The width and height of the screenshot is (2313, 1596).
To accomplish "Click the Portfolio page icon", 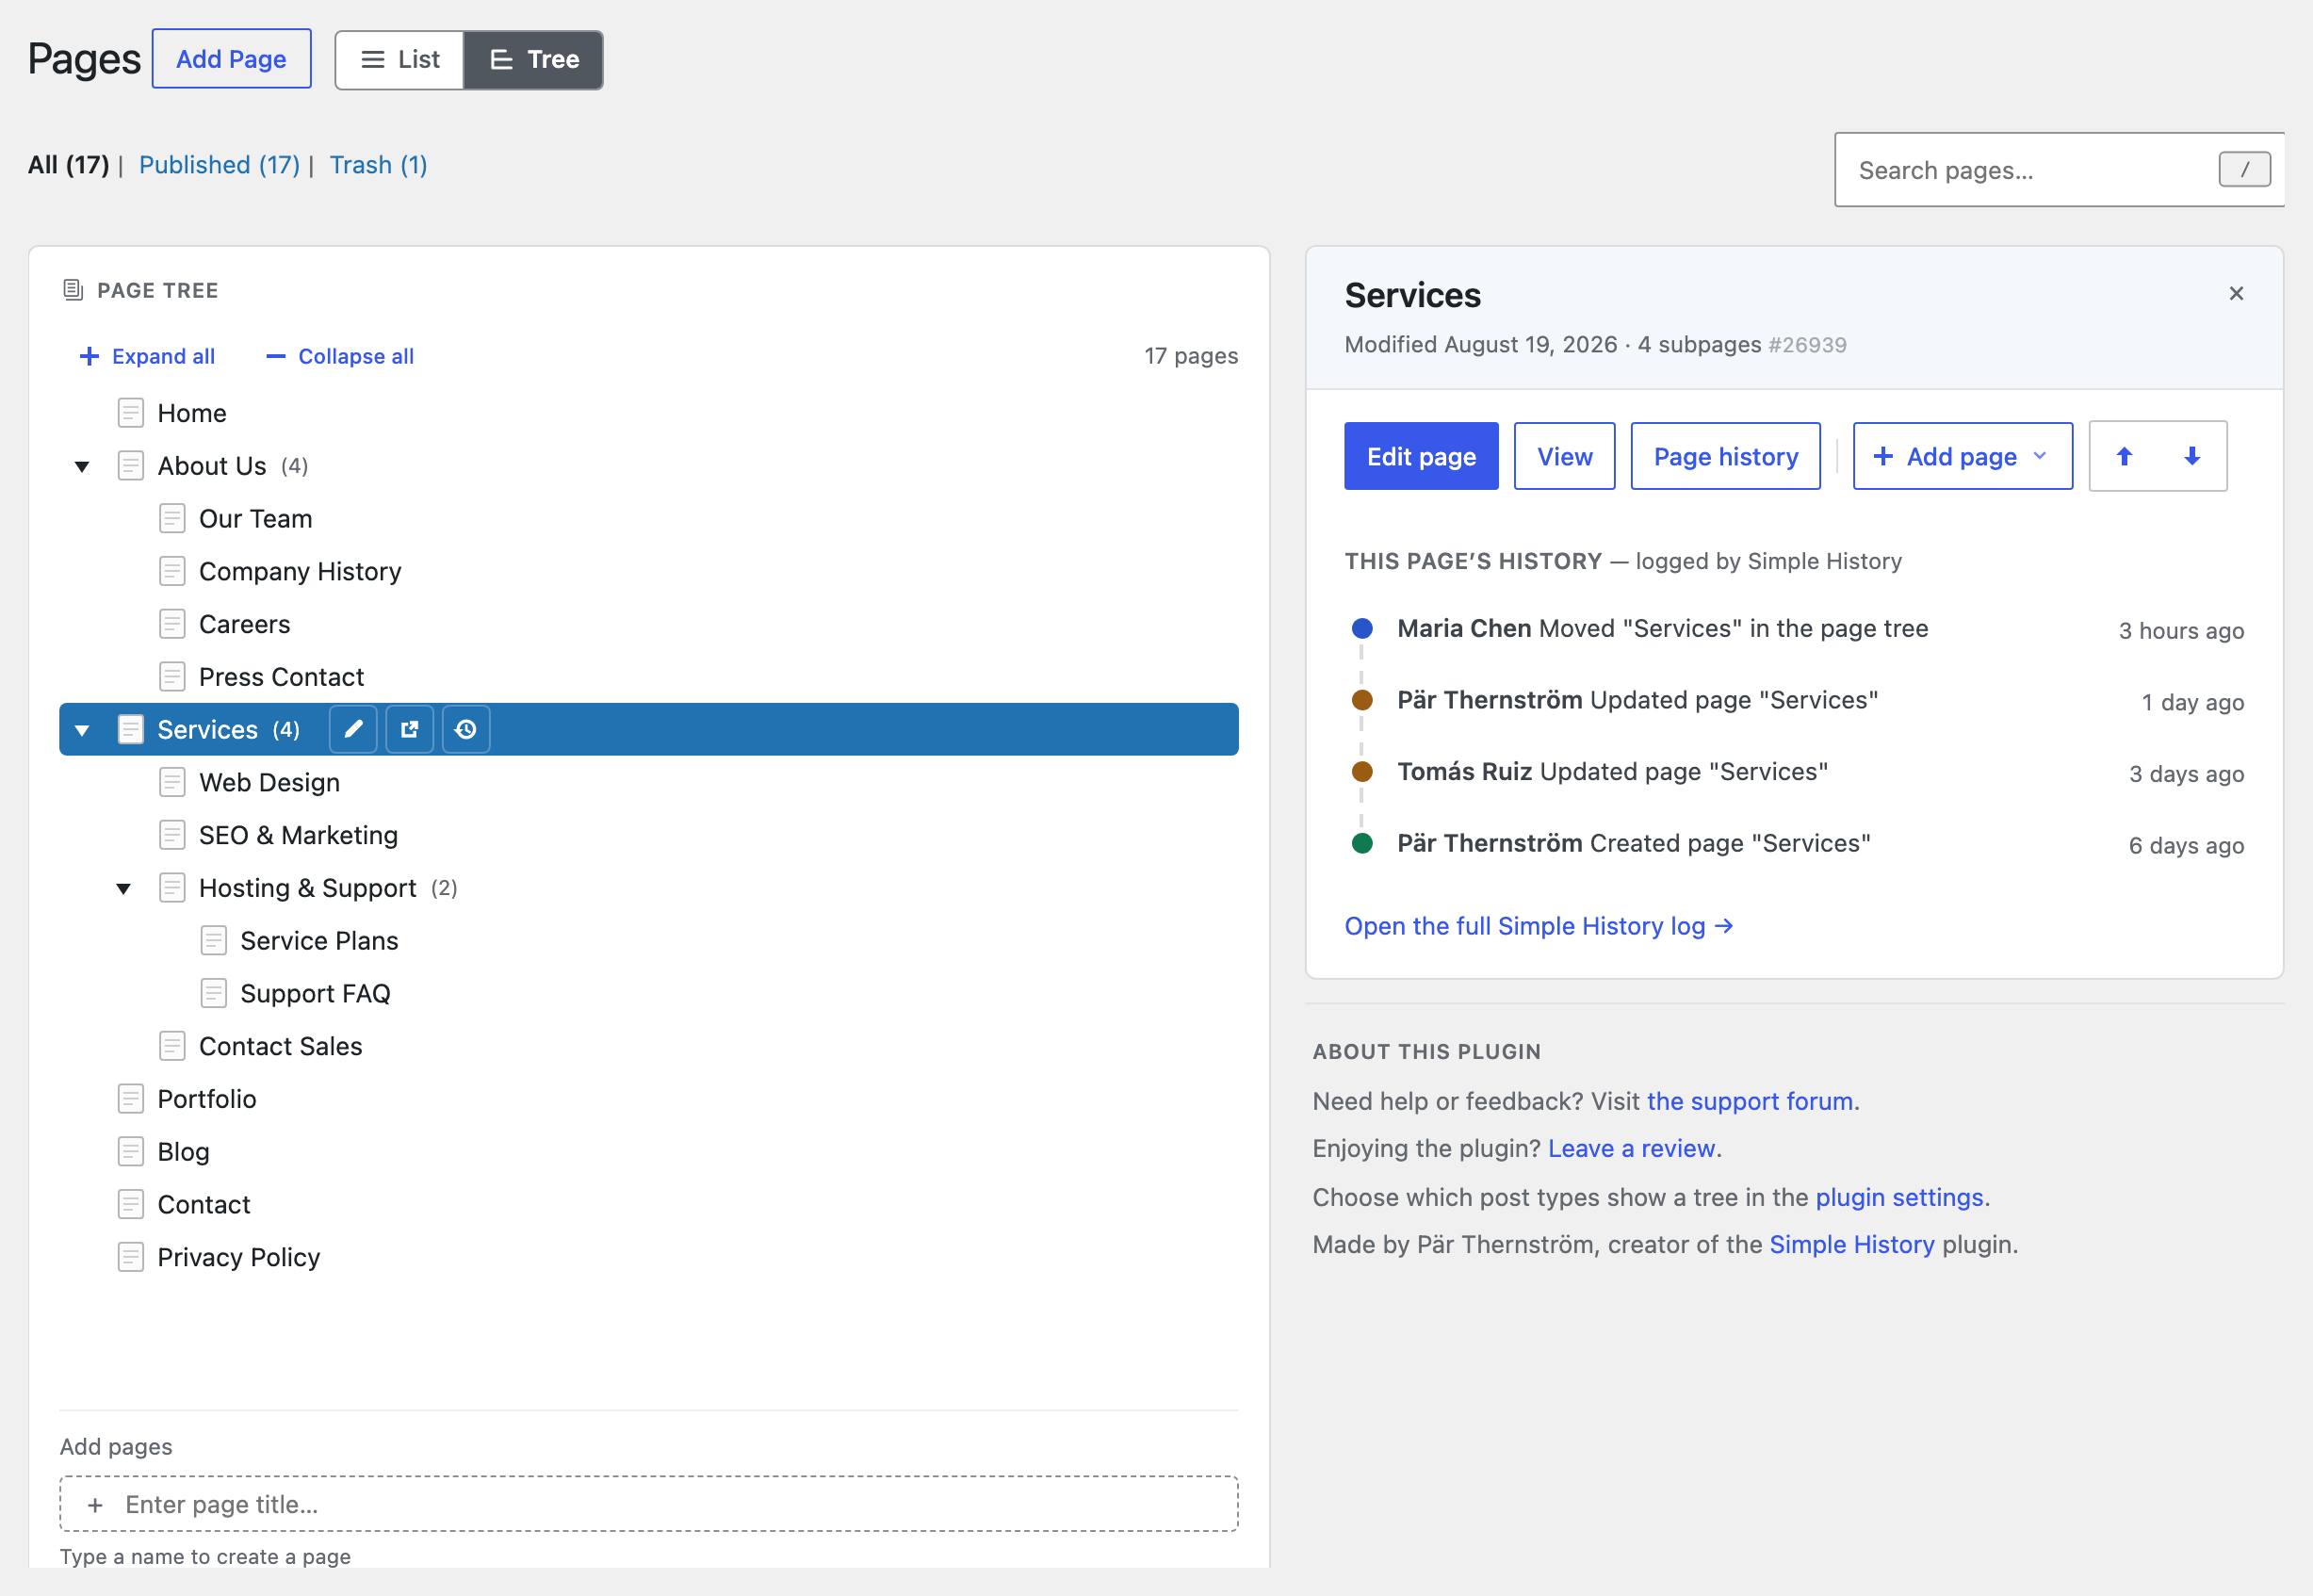I will coord(131,1099).
